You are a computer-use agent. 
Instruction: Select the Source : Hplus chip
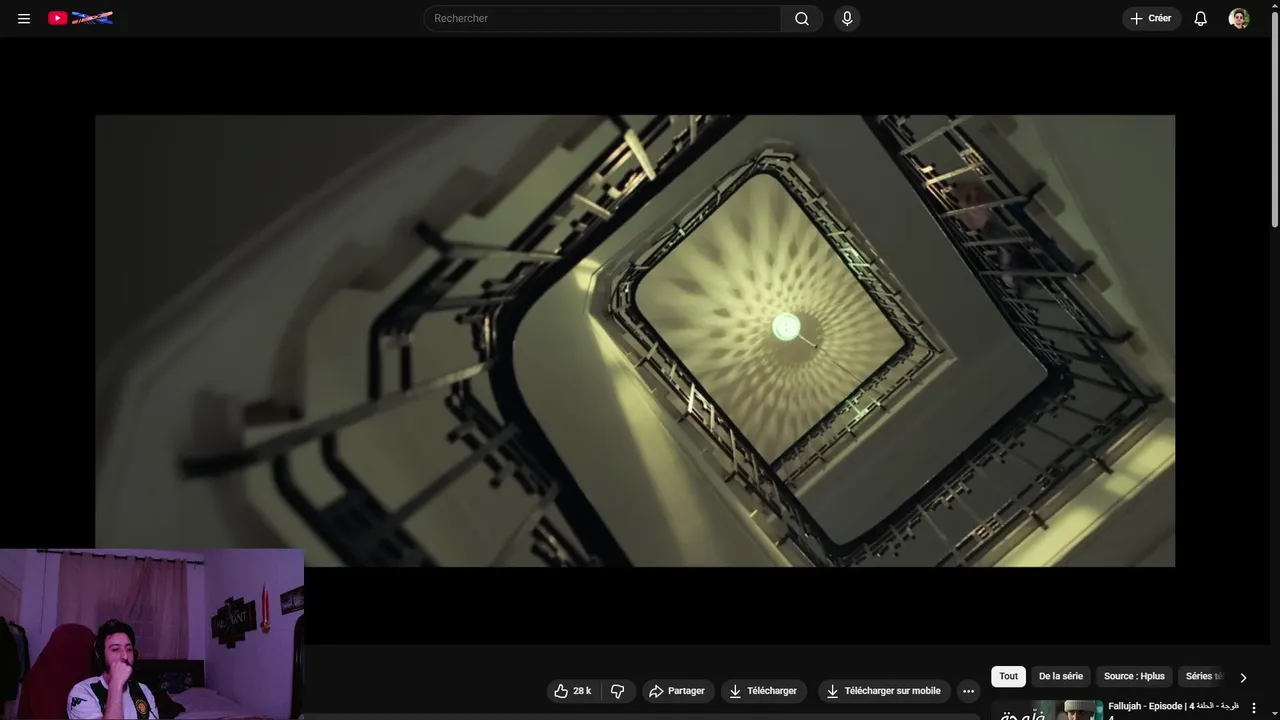(x=1134, y=676)
